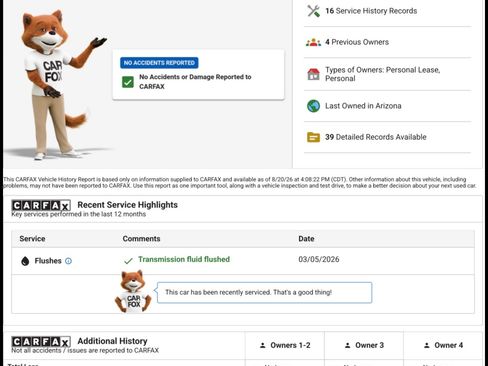Select the Owner 4 column header
Image resolution: width=488 pixels, height=366 pixels.
pyautogui.click(x=443, y=345)
